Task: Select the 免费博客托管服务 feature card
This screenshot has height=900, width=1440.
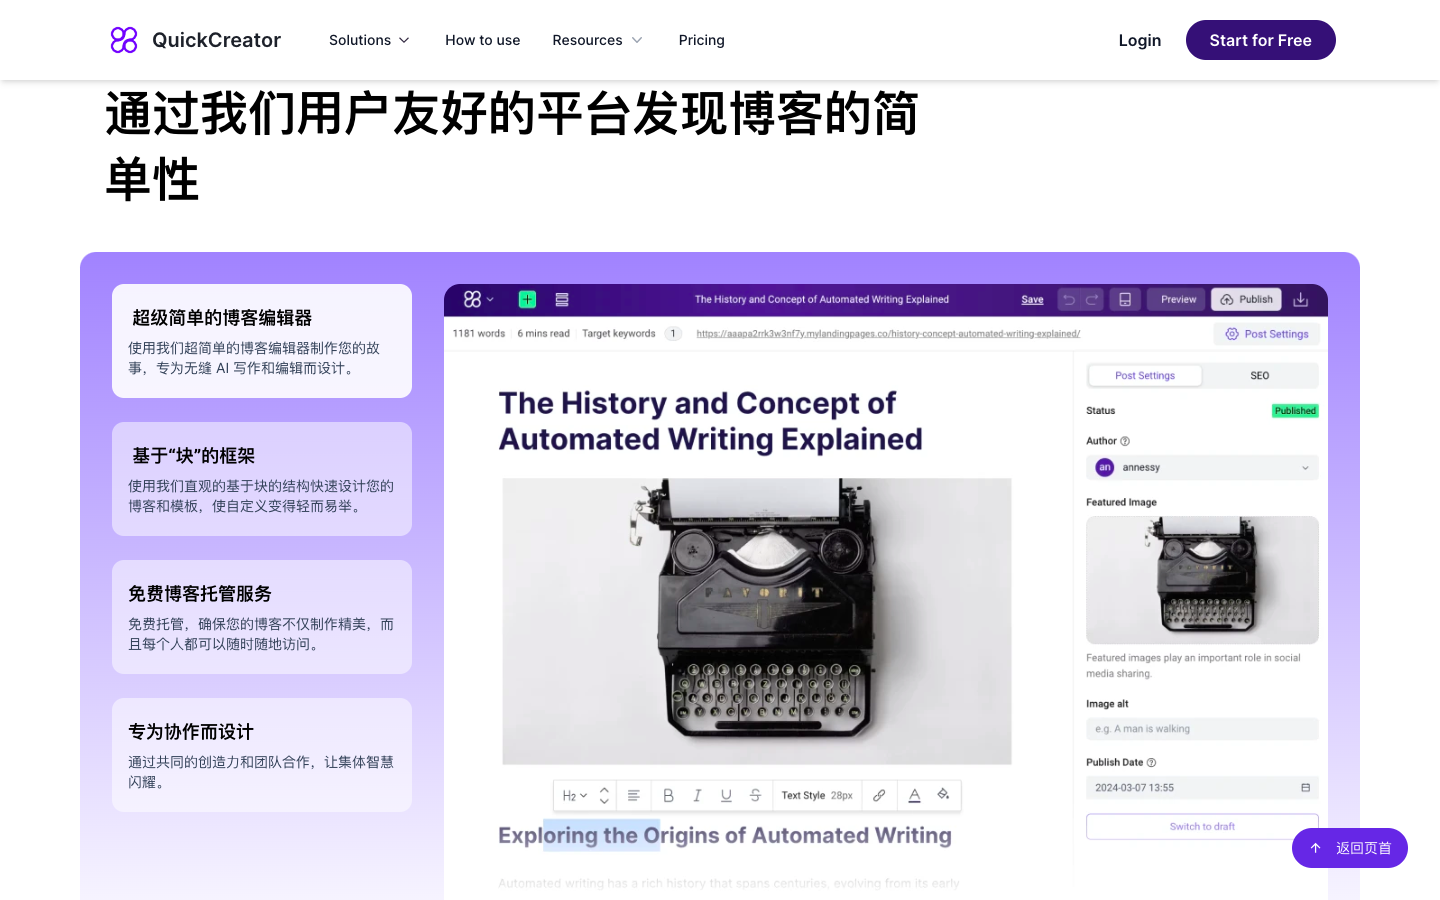Action: tap(262, 617)
